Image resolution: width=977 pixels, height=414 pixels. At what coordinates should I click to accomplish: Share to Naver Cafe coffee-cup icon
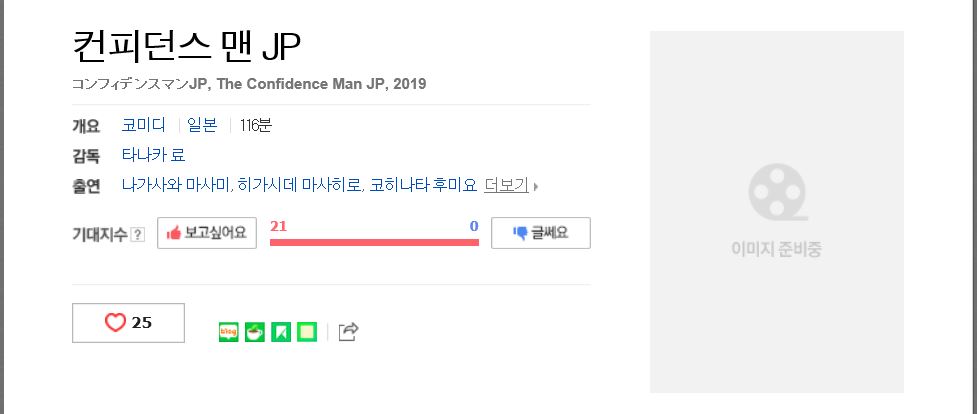tap(255, 332)
